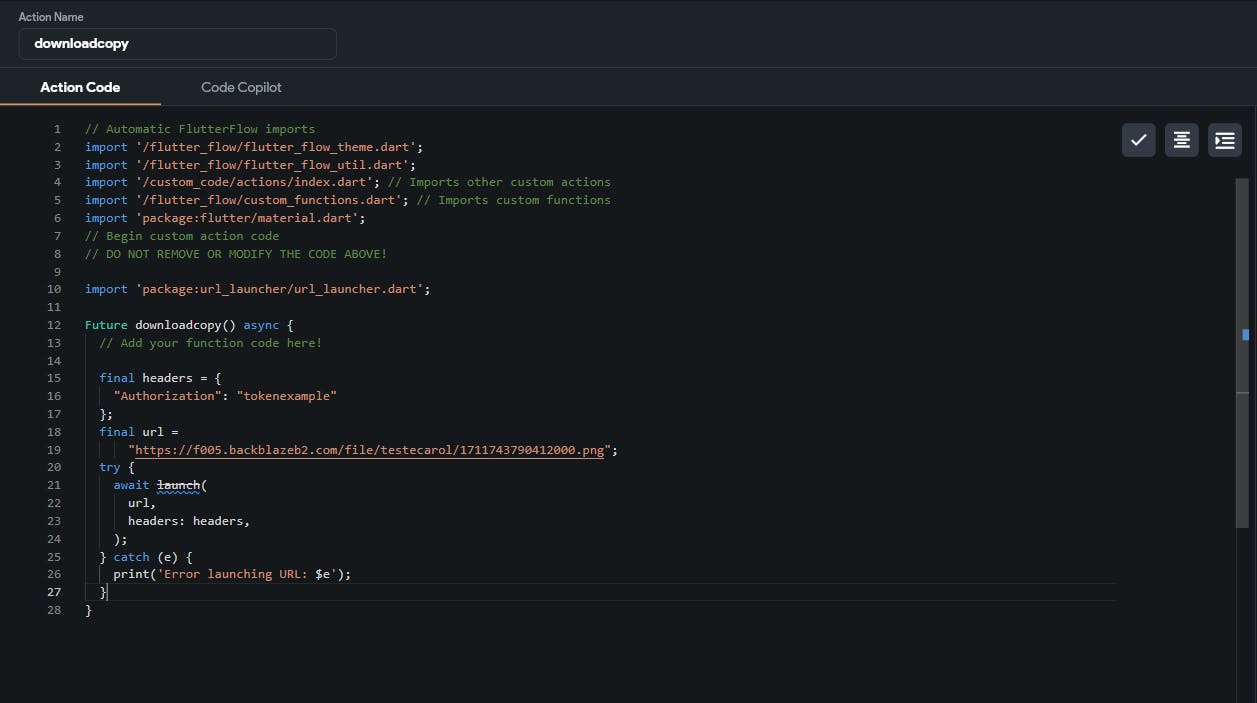Select the Action Code tab
Screen dimensions: 1257x703
click(80, 87)
